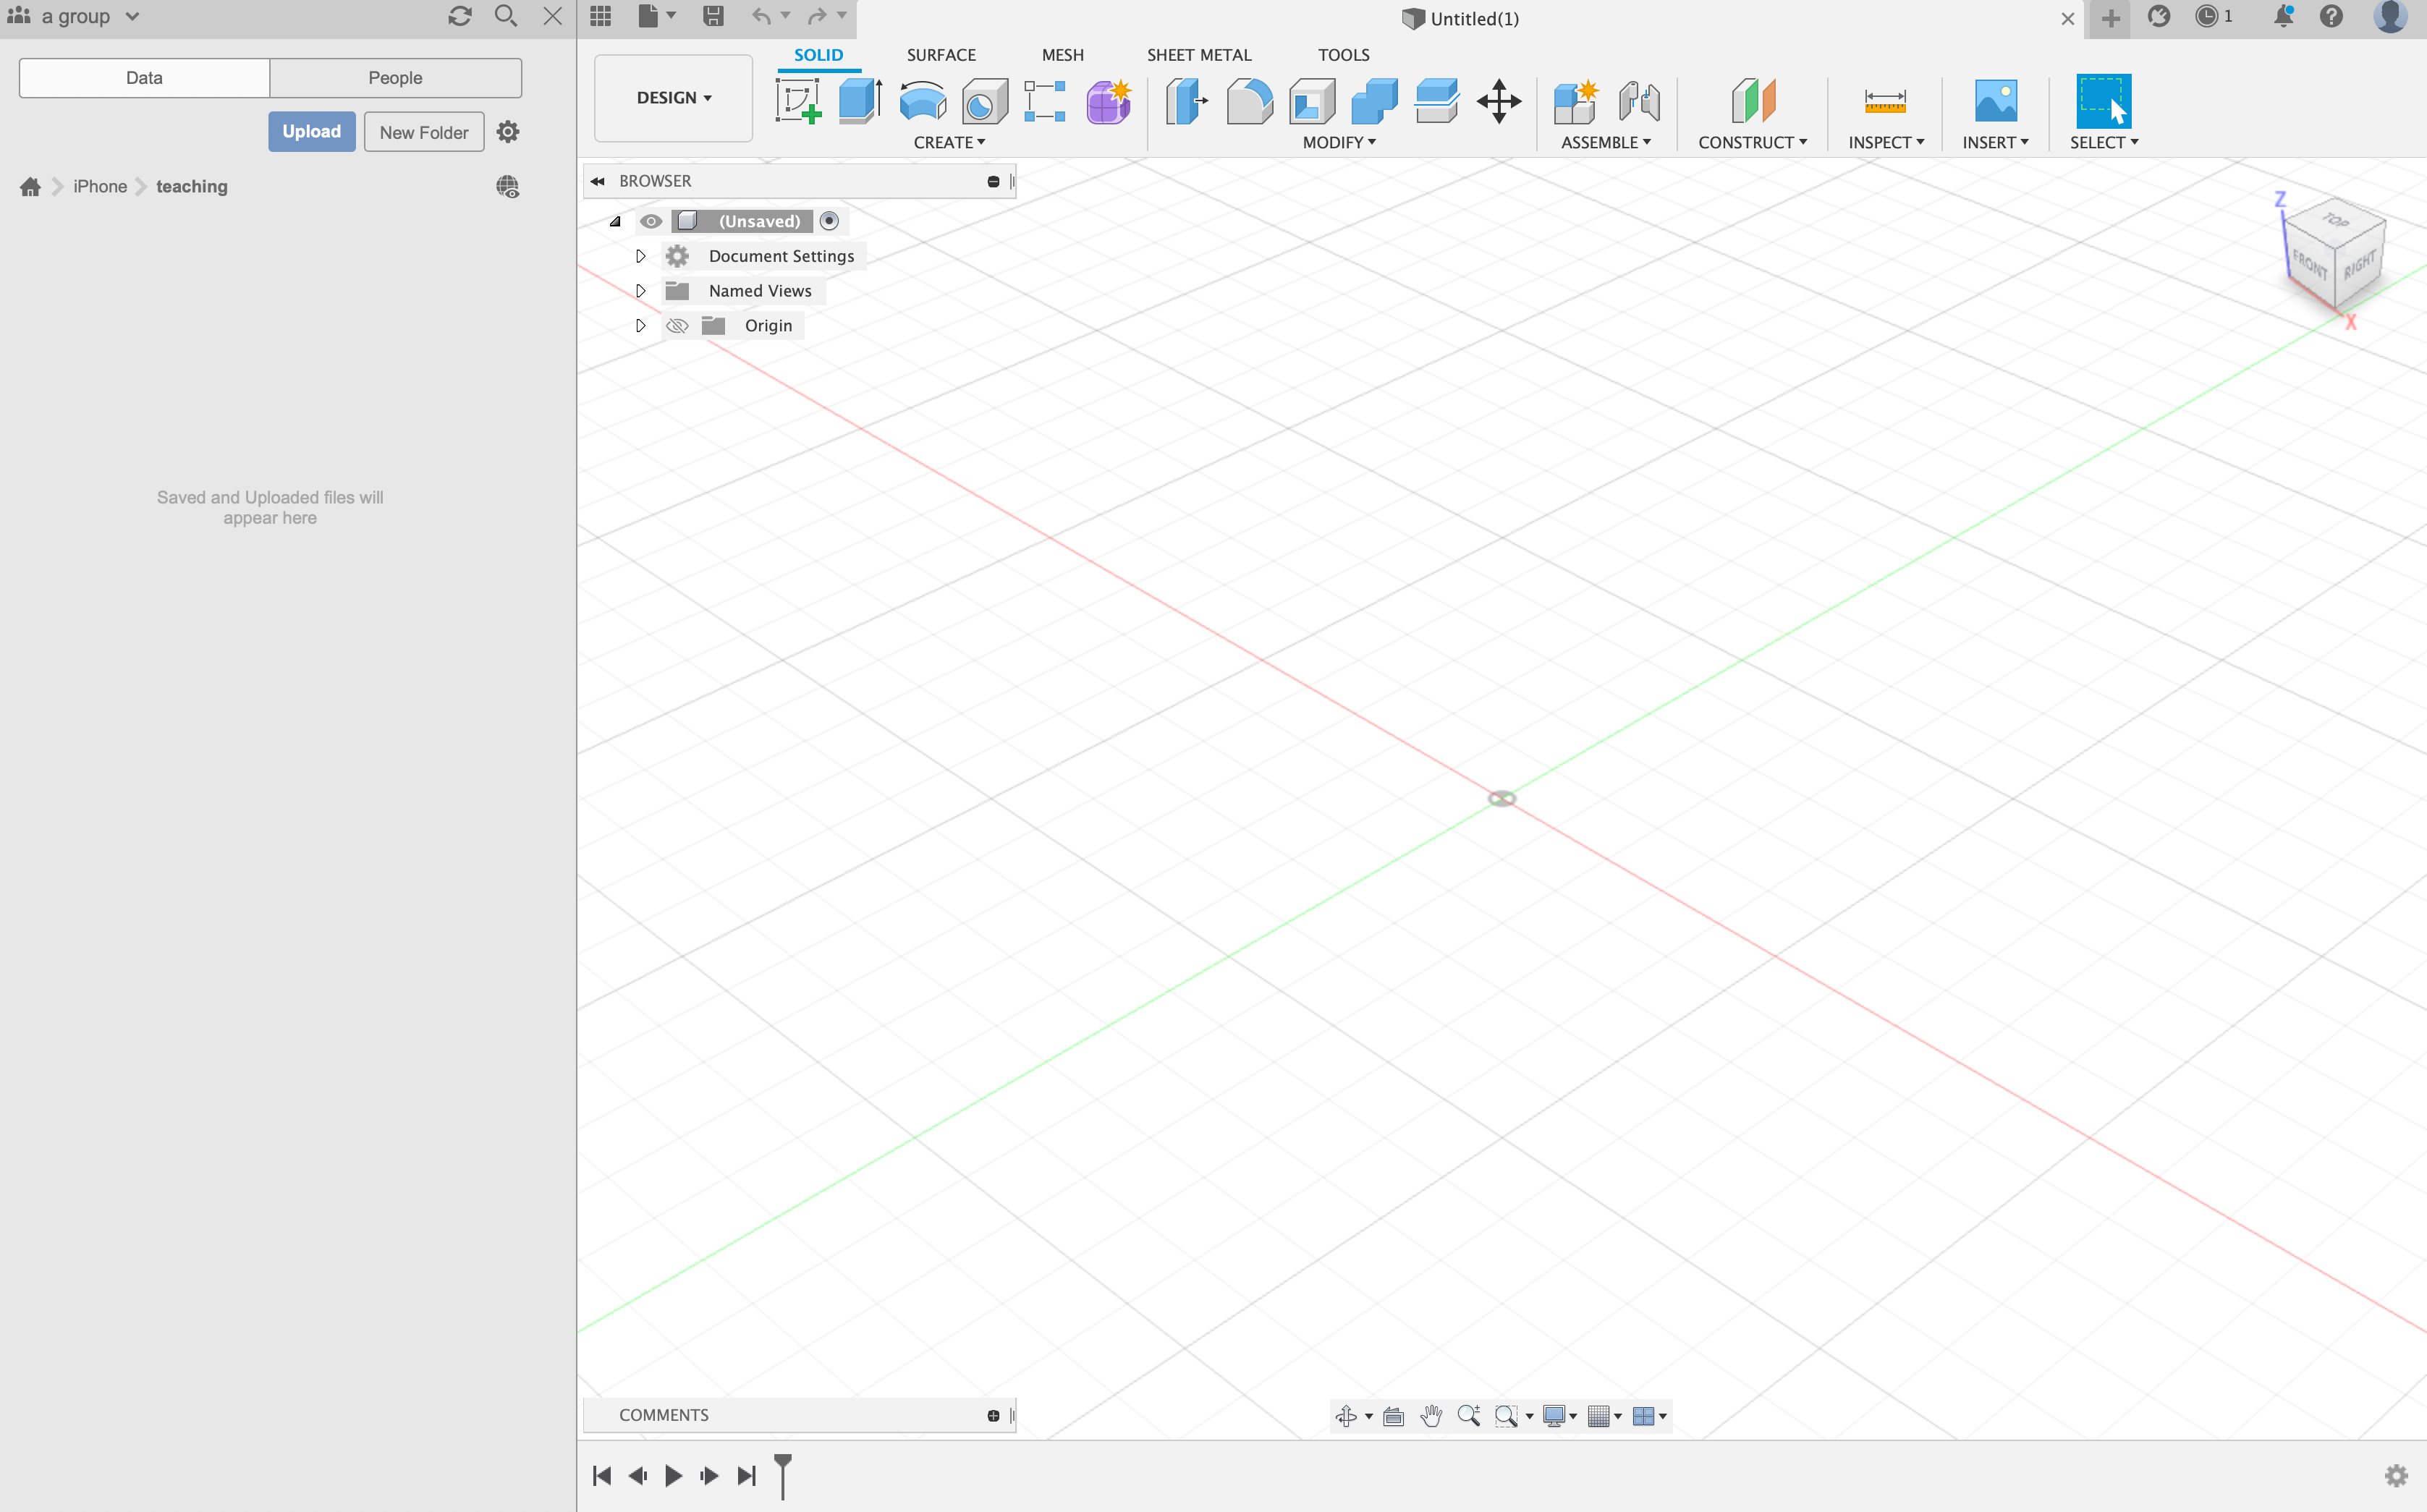Toggle visibility of the (Unsaved) component
The image size is (2427, 1512).
pos(651,221)
